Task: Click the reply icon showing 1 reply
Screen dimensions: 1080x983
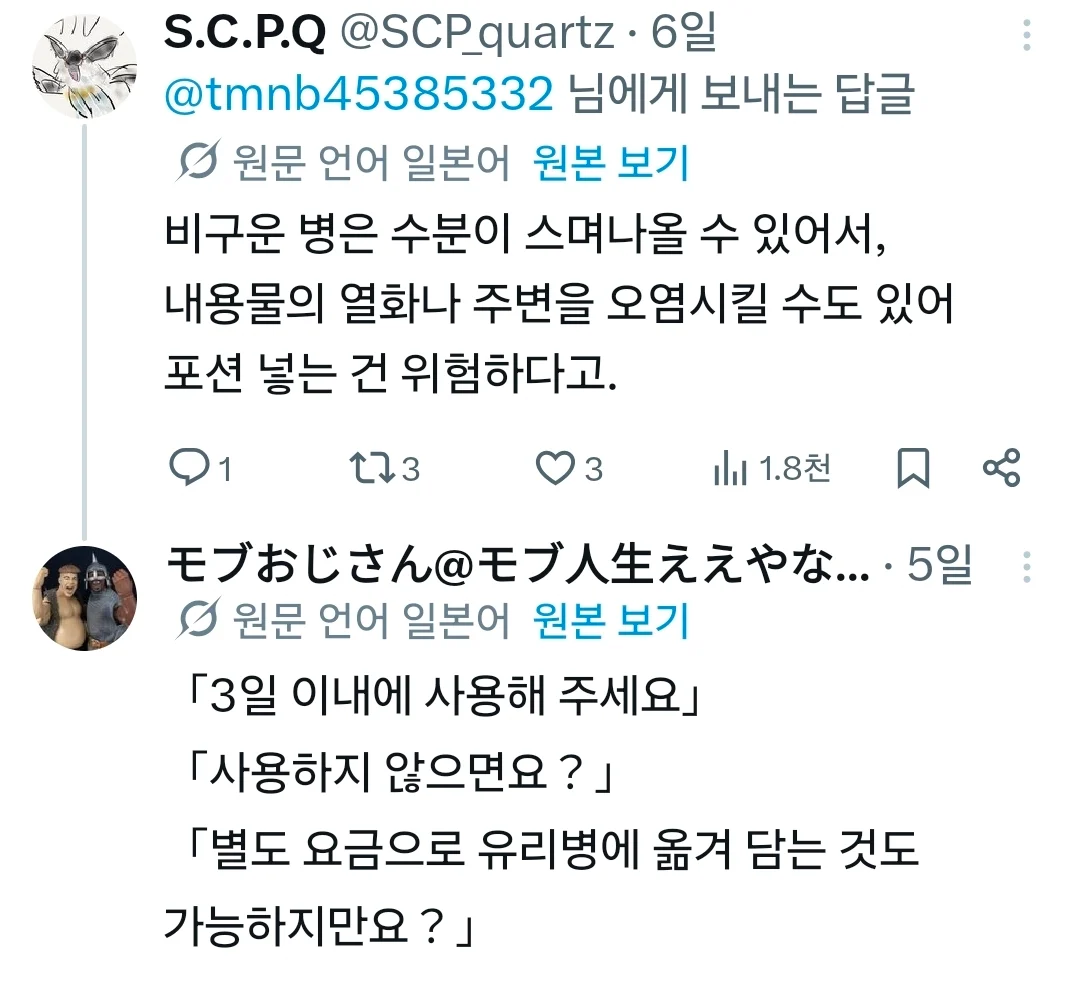Action: (191, 468)
